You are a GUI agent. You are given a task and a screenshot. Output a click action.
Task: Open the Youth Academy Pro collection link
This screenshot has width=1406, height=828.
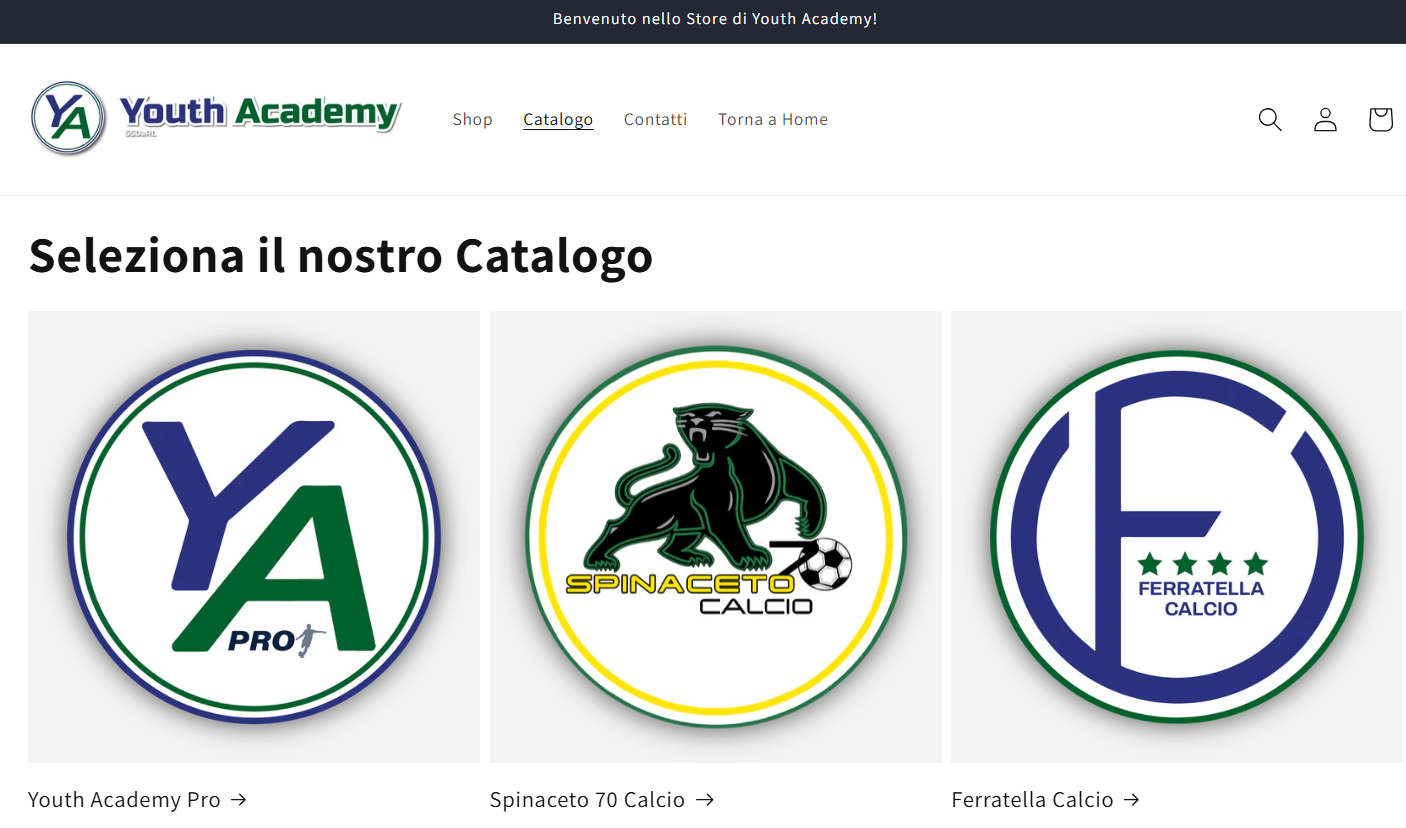coord(124,799)
